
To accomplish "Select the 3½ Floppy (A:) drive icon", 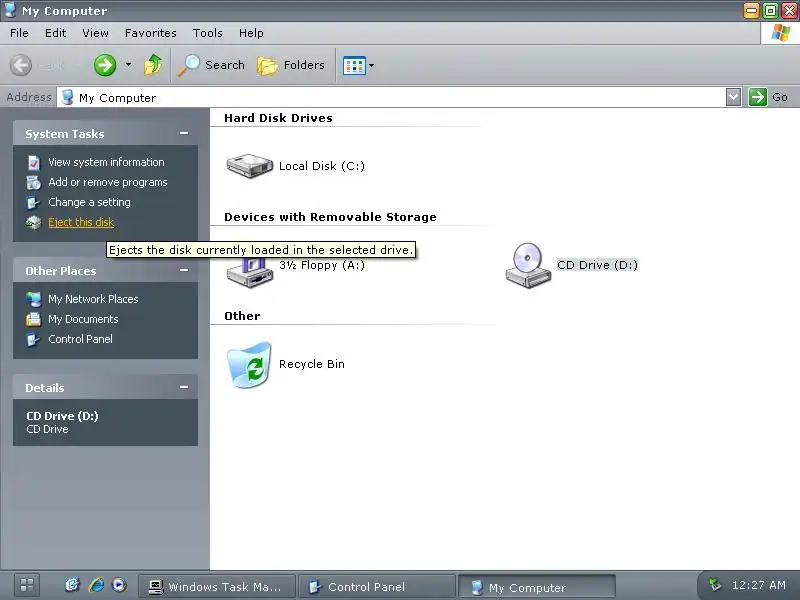I will click(249, 273).
